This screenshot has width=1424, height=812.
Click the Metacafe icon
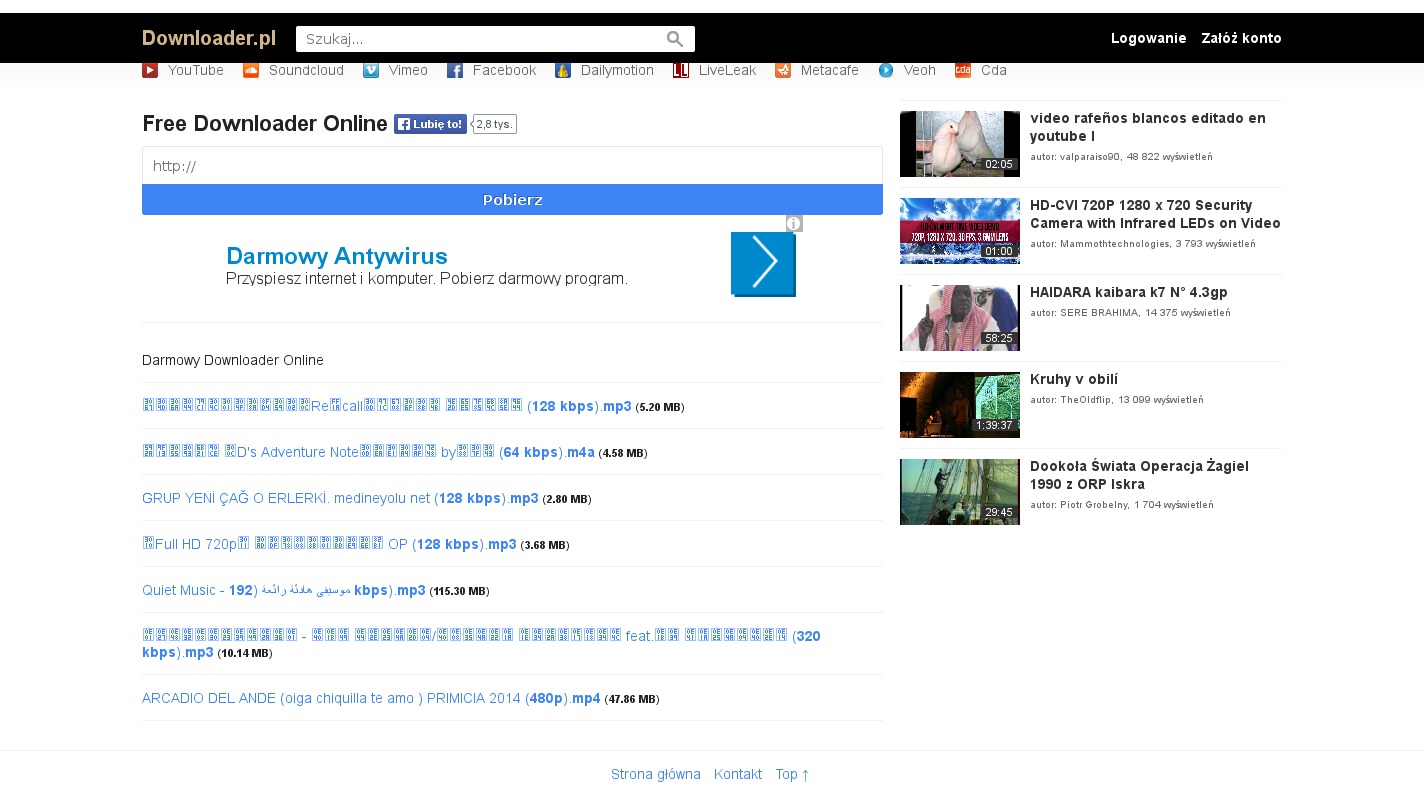tap(783, 70)
